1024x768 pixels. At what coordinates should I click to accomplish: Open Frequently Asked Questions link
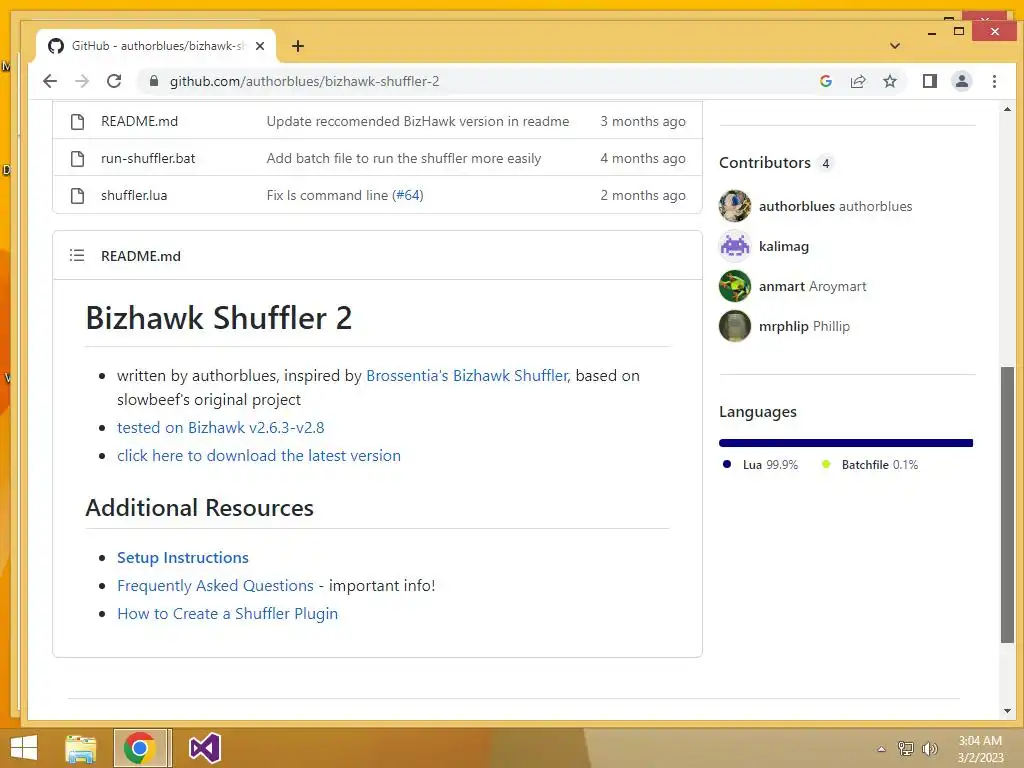[216, 586]
